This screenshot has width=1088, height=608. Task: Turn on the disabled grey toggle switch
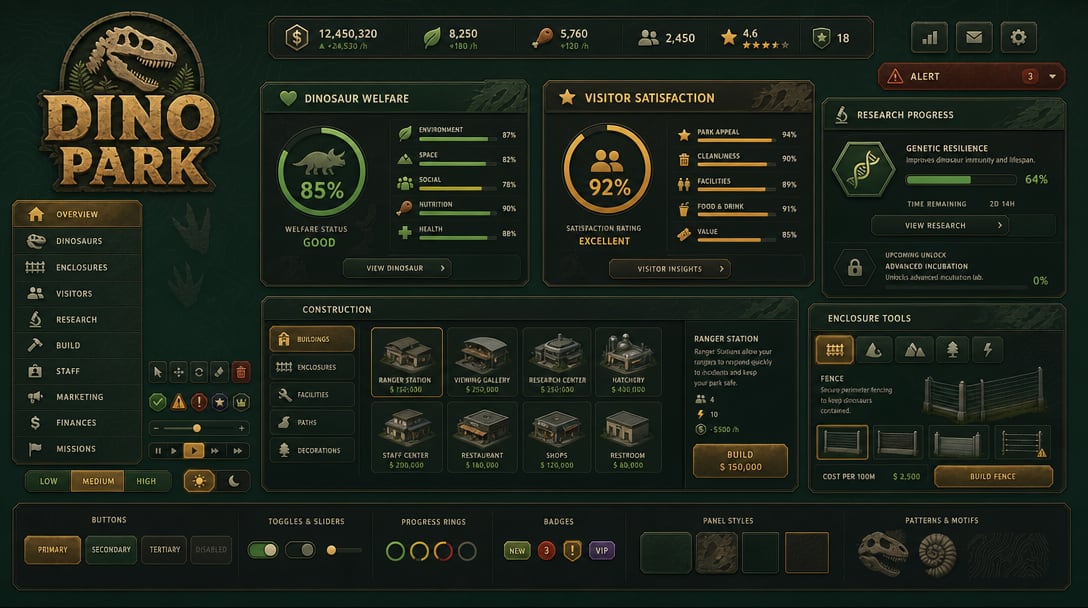(x=300, y=550)
